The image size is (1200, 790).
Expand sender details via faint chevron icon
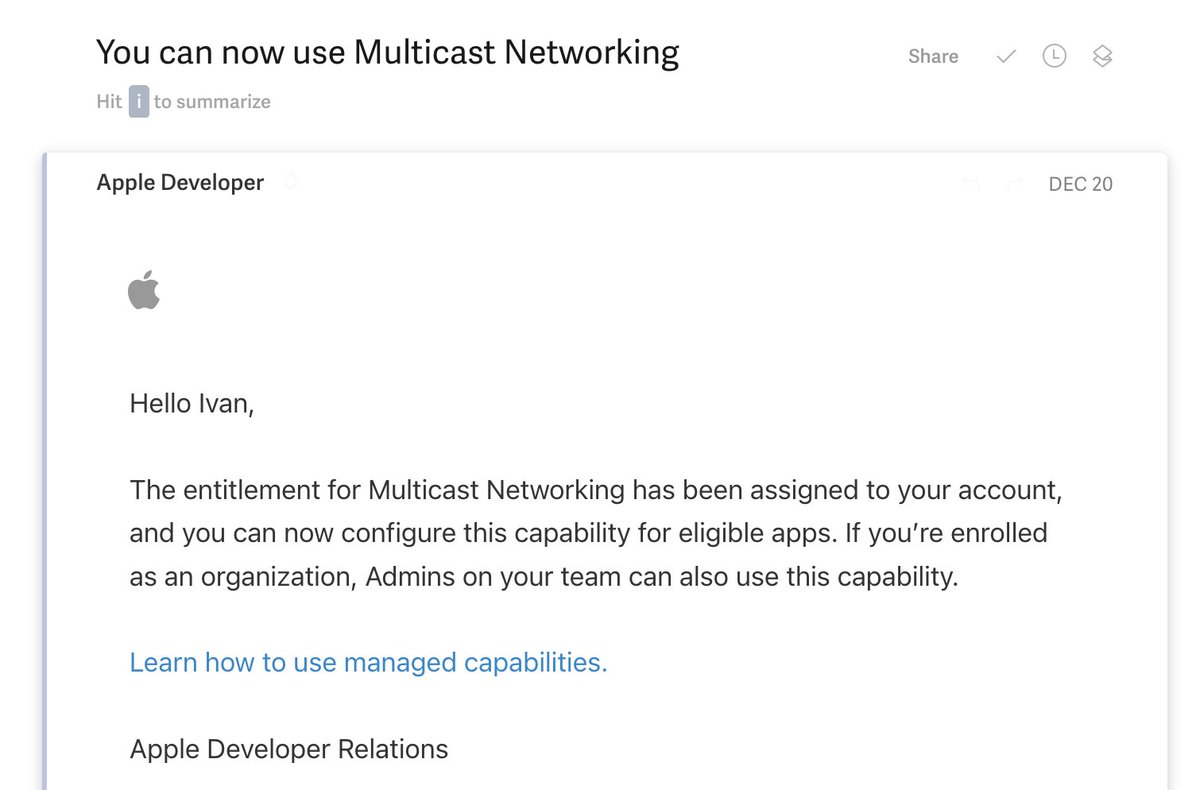point(291,183)
